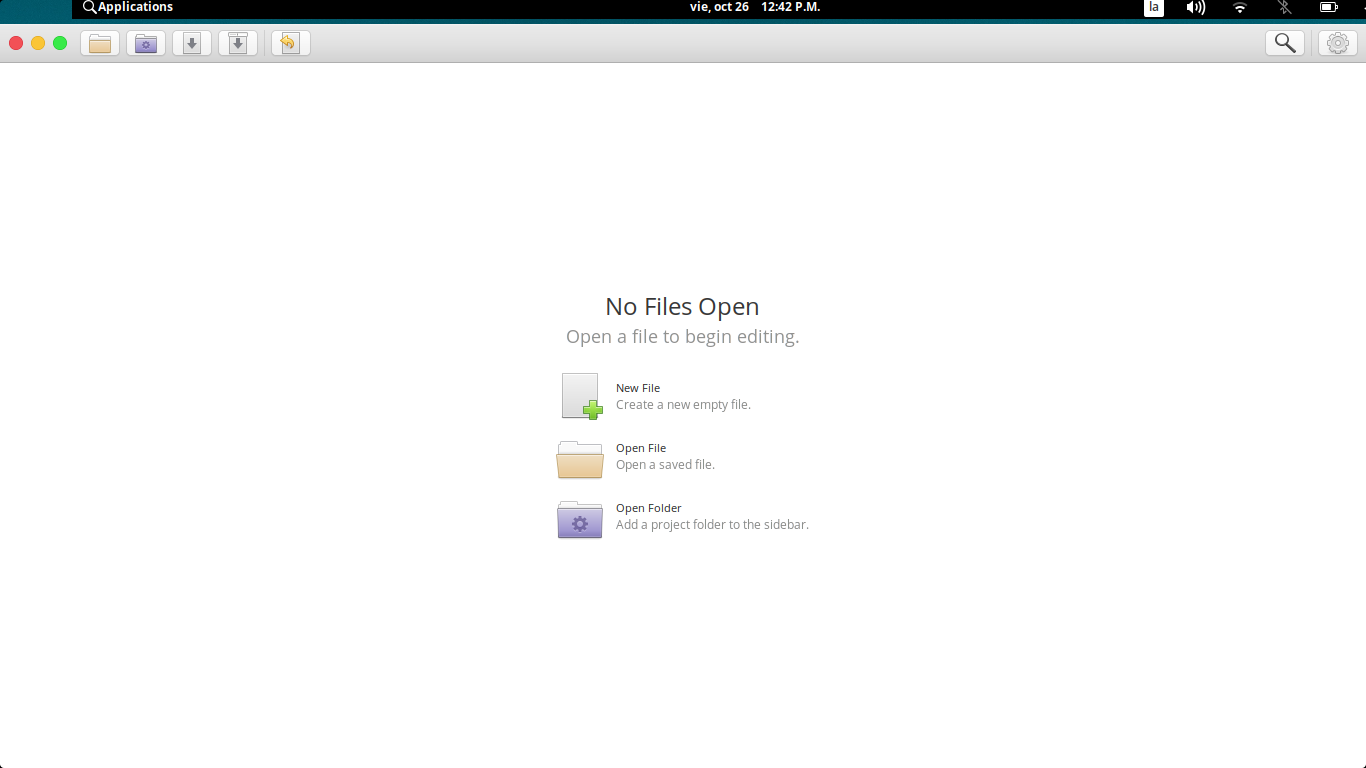Revert the document with the orange arrow icon
The image size is (1366, 768).
coord(289,43)
